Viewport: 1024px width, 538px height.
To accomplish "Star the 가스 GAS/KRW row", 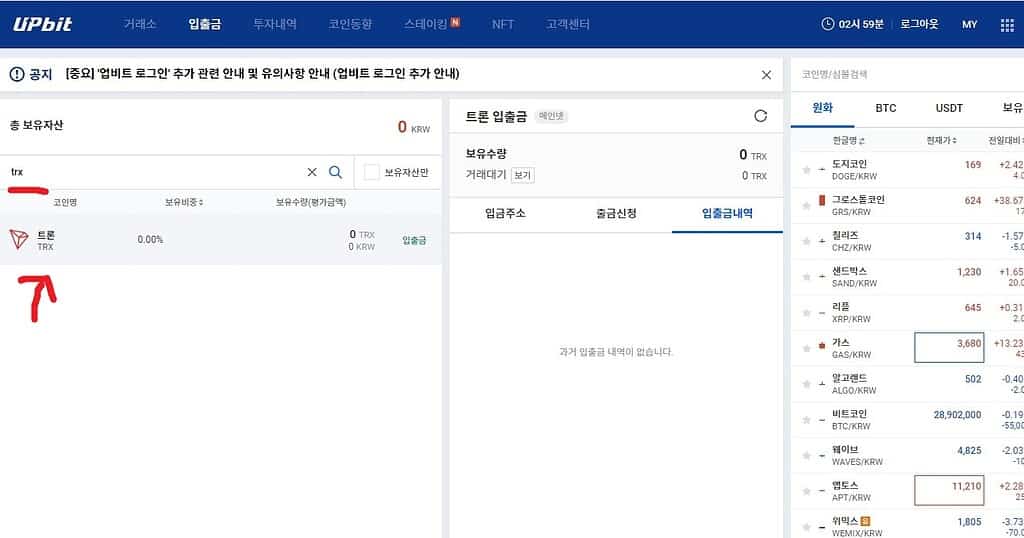I will [807, 349].
